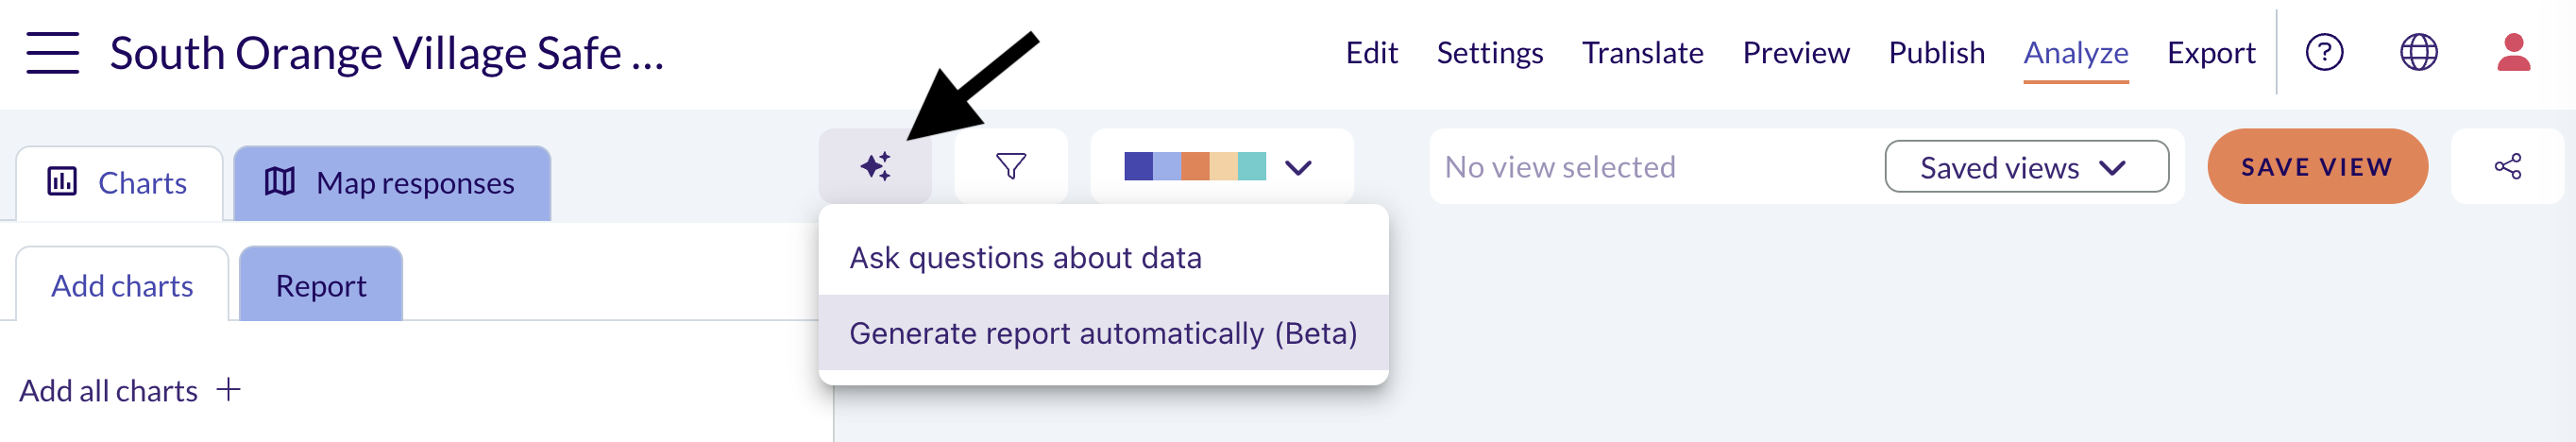This screenshot has height=442, width=2576.
Task: Expand the color palette chevron
Action: pos(1298,167)
